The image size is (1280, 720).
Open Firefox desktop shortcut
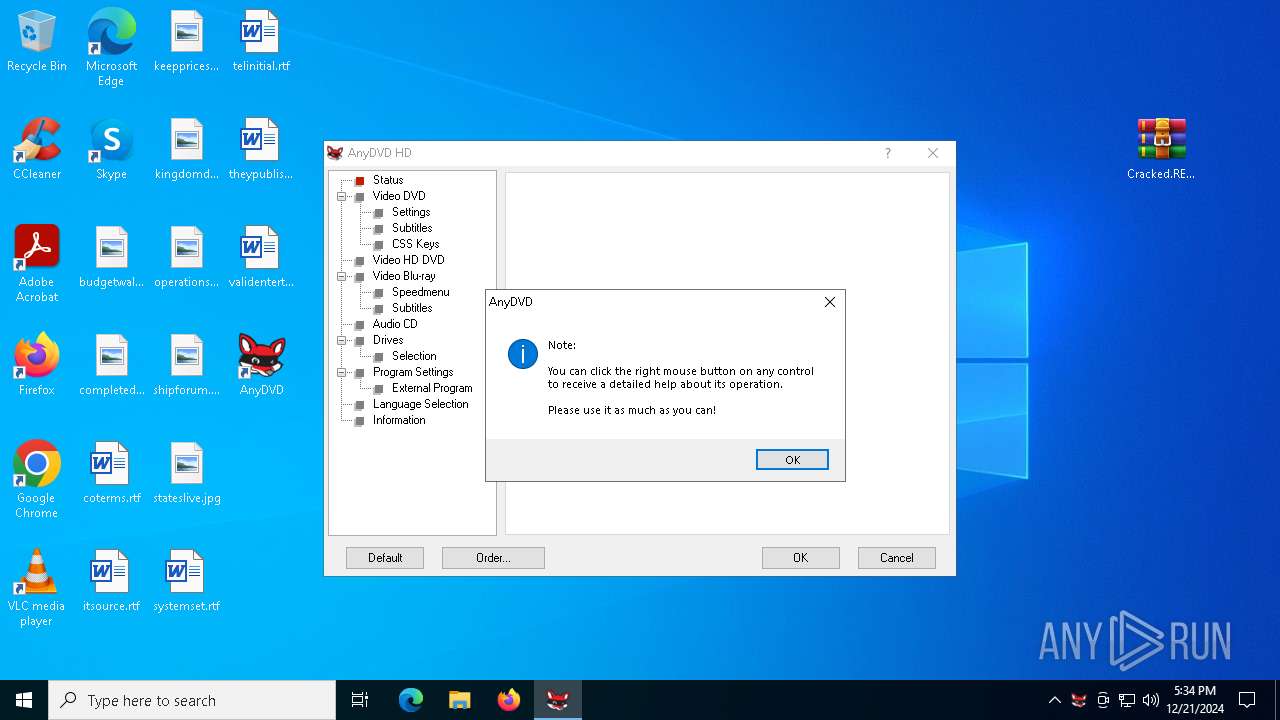coord(37,366)
